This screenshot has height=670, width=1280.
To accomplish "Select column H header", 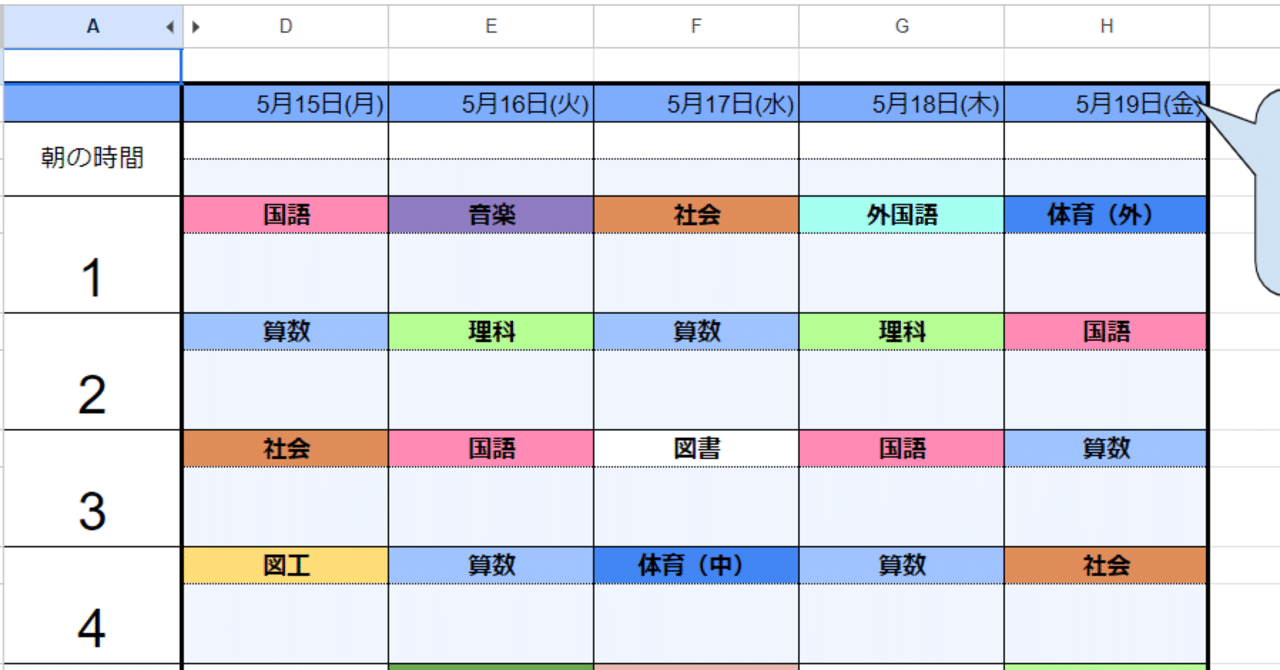I will tap(1107, 27).
